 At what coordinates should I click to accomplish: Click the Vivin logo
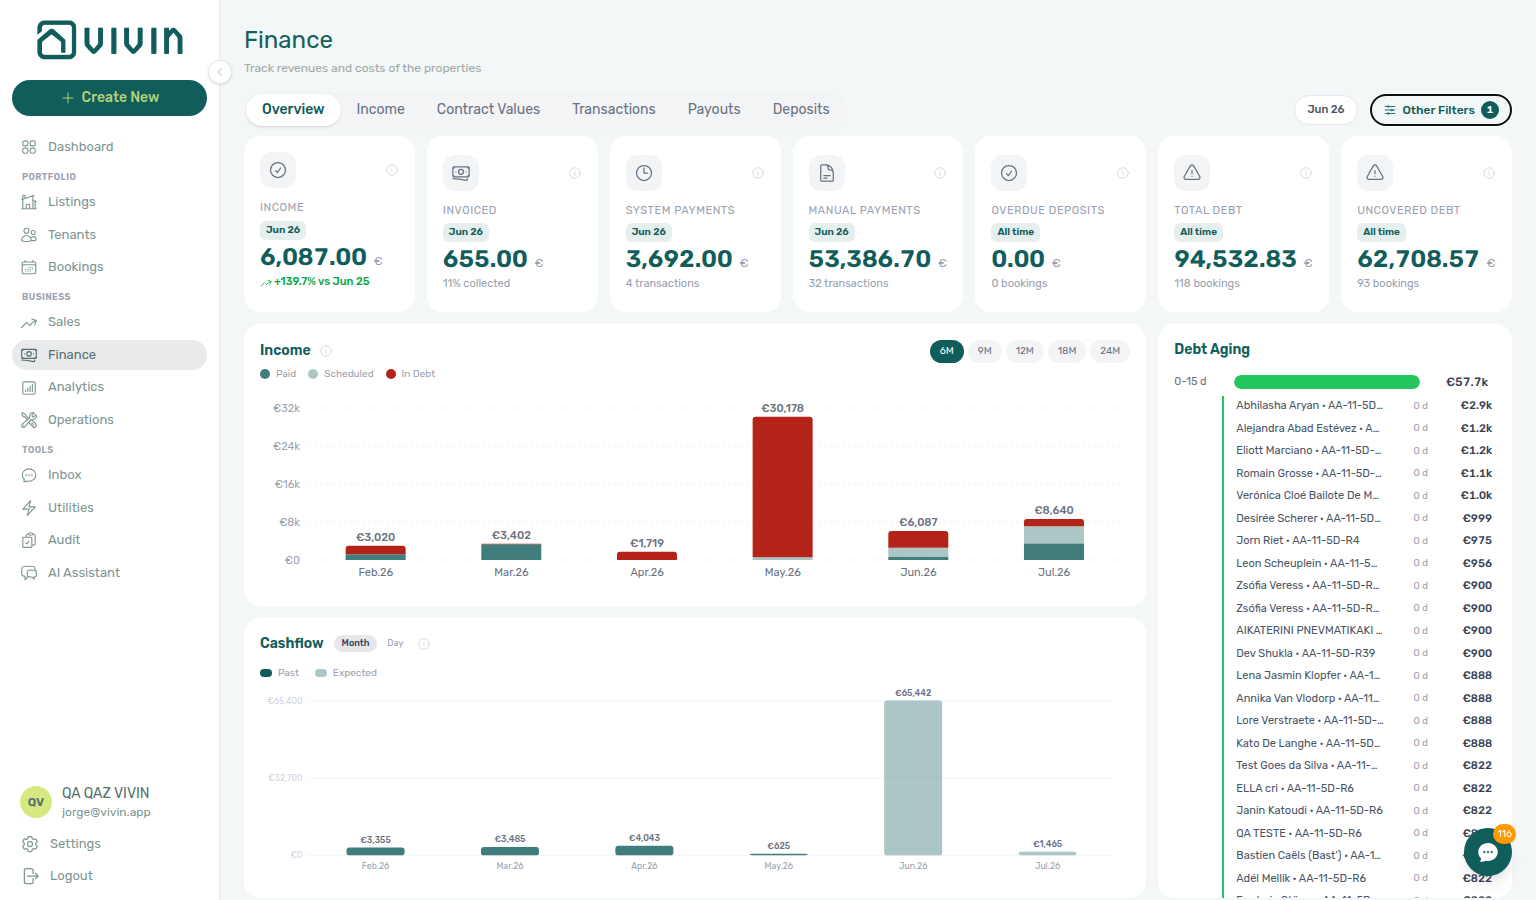coord(110,40)
